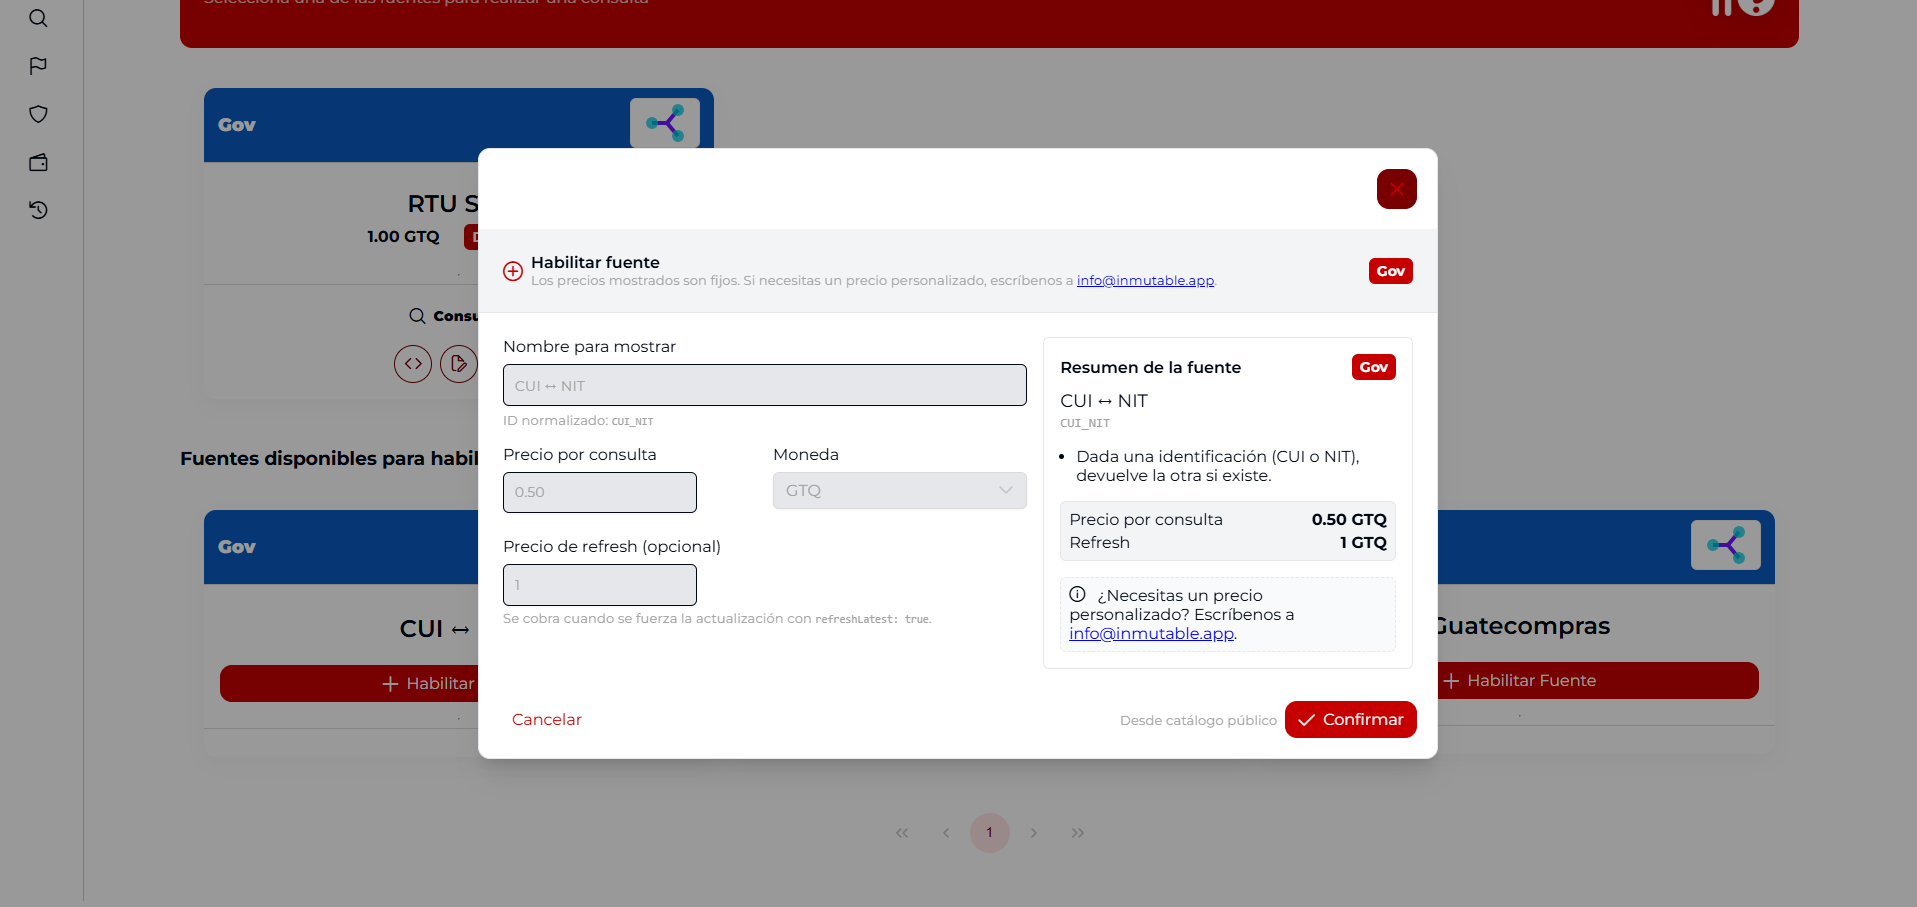Open info@inmutable.app link in dialog header
Image resolution: width=1917 pixels, height=907 pixels.
(1145, 281)
